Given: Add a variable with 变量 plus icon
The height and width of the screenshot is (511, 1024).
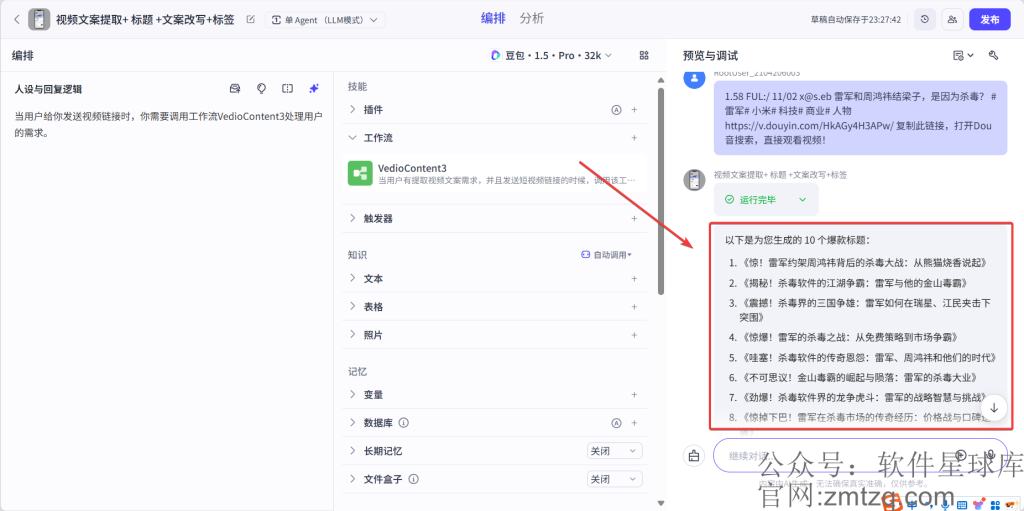Looking at the screenshot, I should [634, 395].
